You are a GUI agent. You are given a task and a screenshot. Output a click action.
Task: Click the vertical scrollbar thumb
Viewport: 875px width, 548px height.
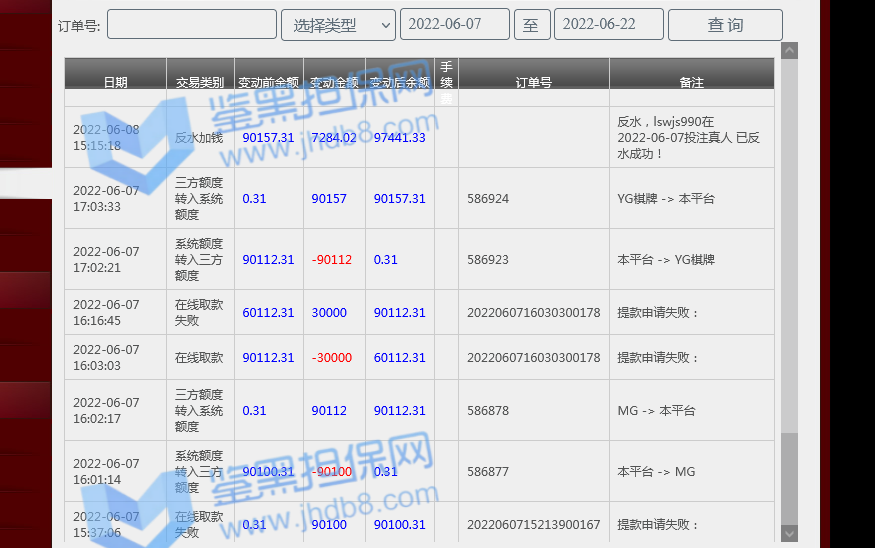(790, 478)
